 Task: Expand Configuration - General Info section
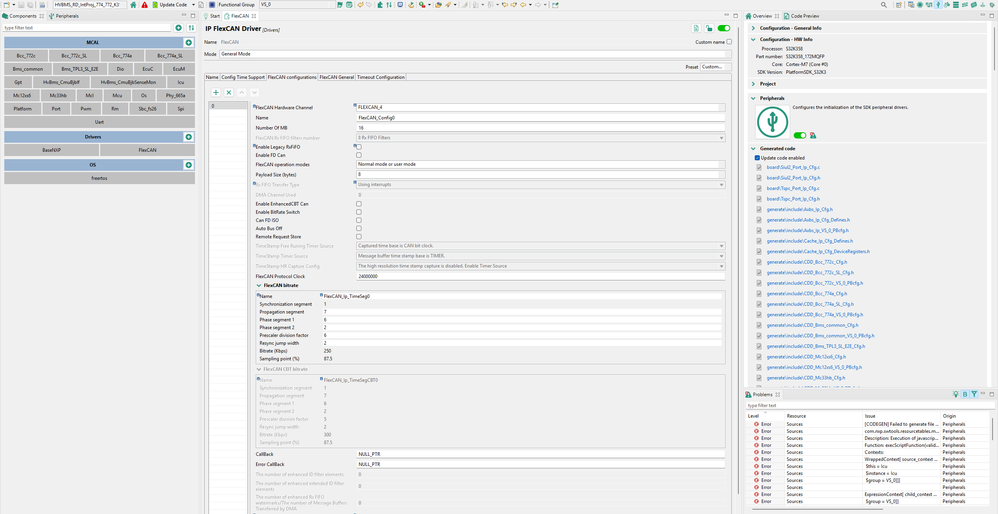[754, 28]
